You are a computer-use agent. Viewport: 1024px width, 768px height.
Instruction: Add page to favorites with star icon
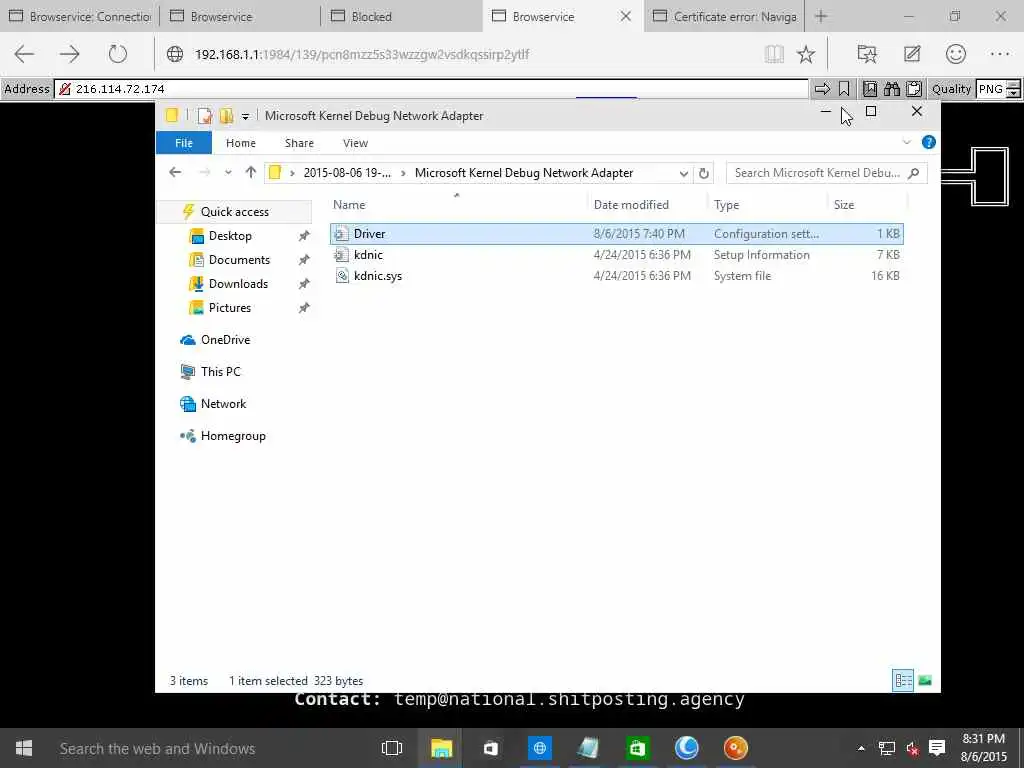pyautogui.click(x=806, y=54)
